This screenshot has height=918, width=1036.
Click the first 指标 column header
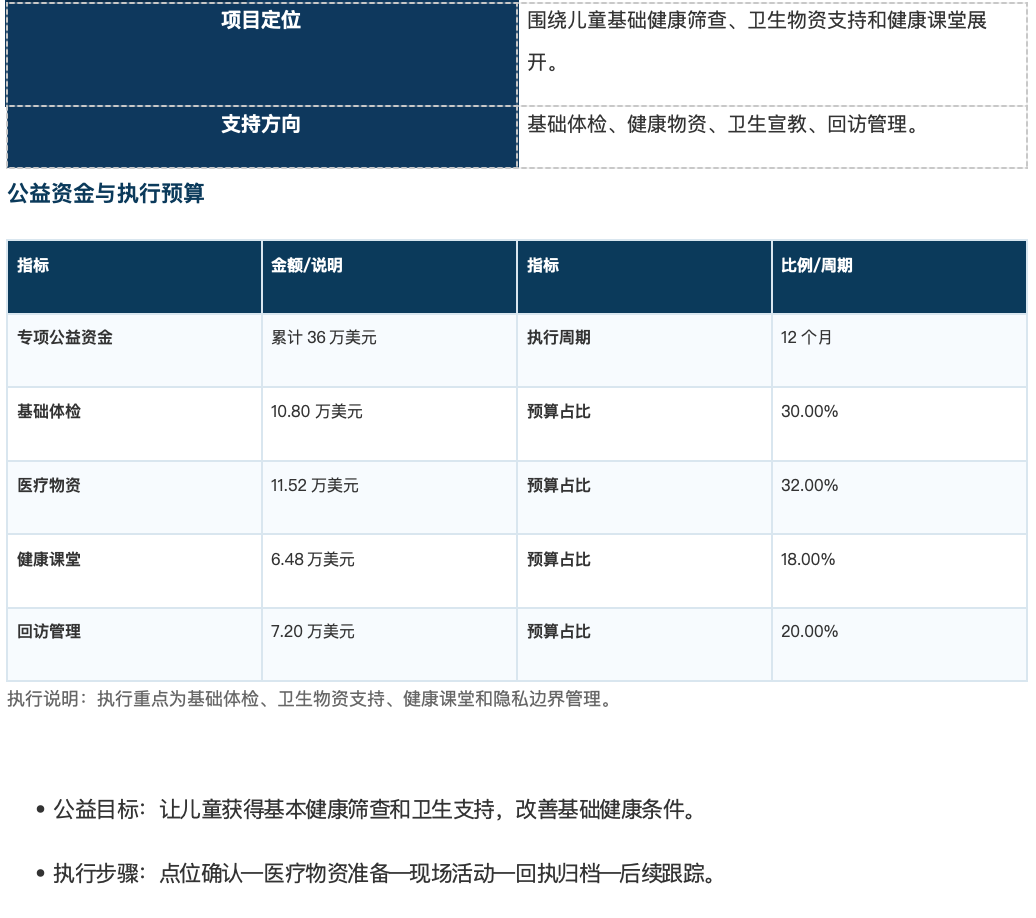[134, 277]
